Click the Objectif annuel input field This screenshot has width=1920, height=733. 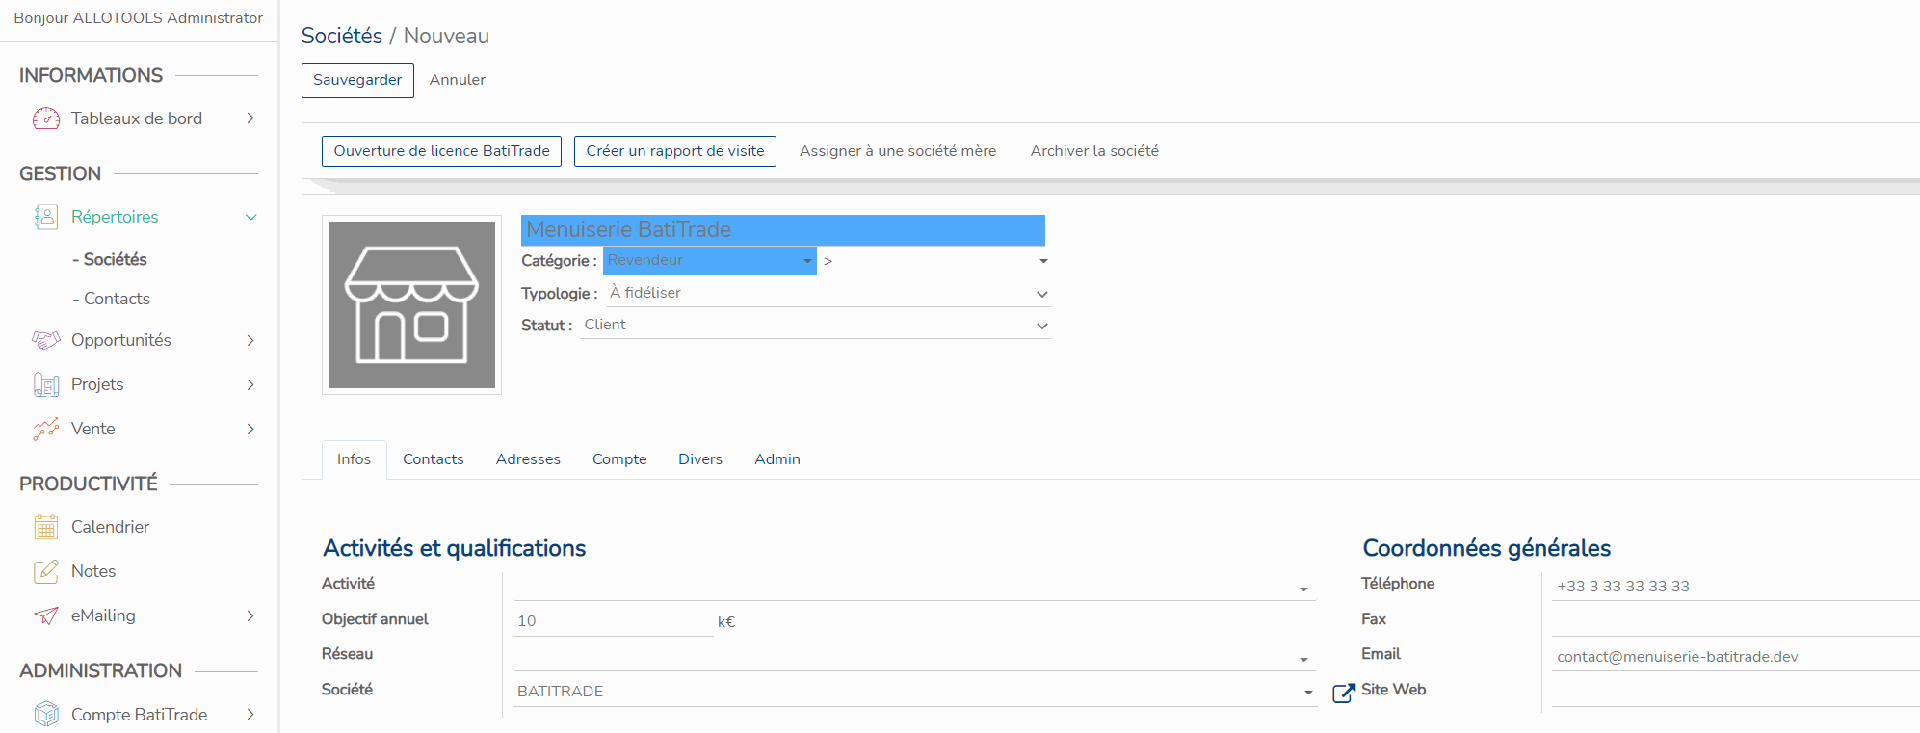pos(613,621)
